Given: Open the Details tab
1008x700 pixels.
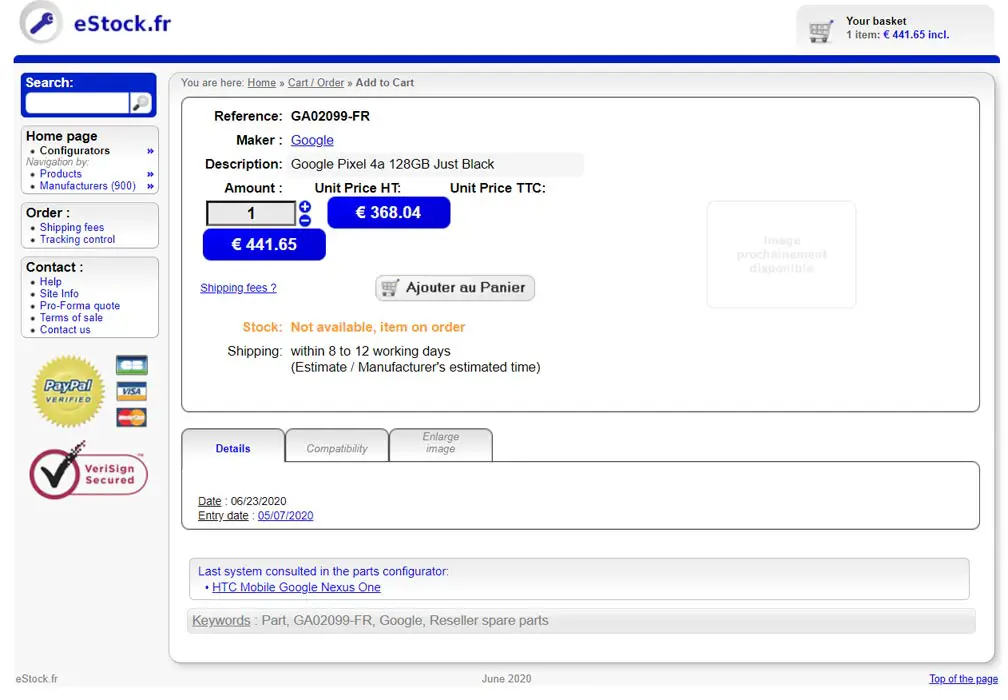Looking at the screenshot, I should click(x=233, y=449).
